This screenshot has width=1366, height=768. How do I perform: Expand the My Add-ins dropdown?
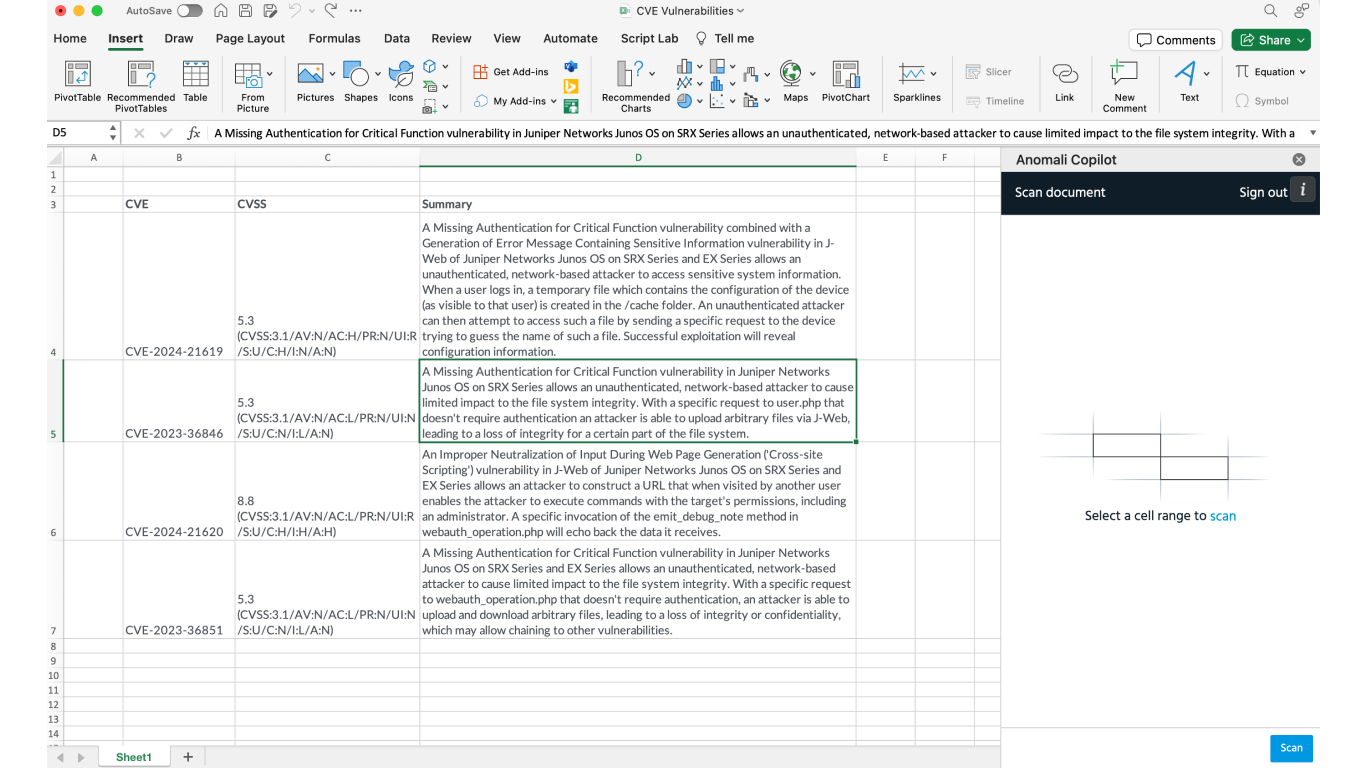[x=554, y=101]
